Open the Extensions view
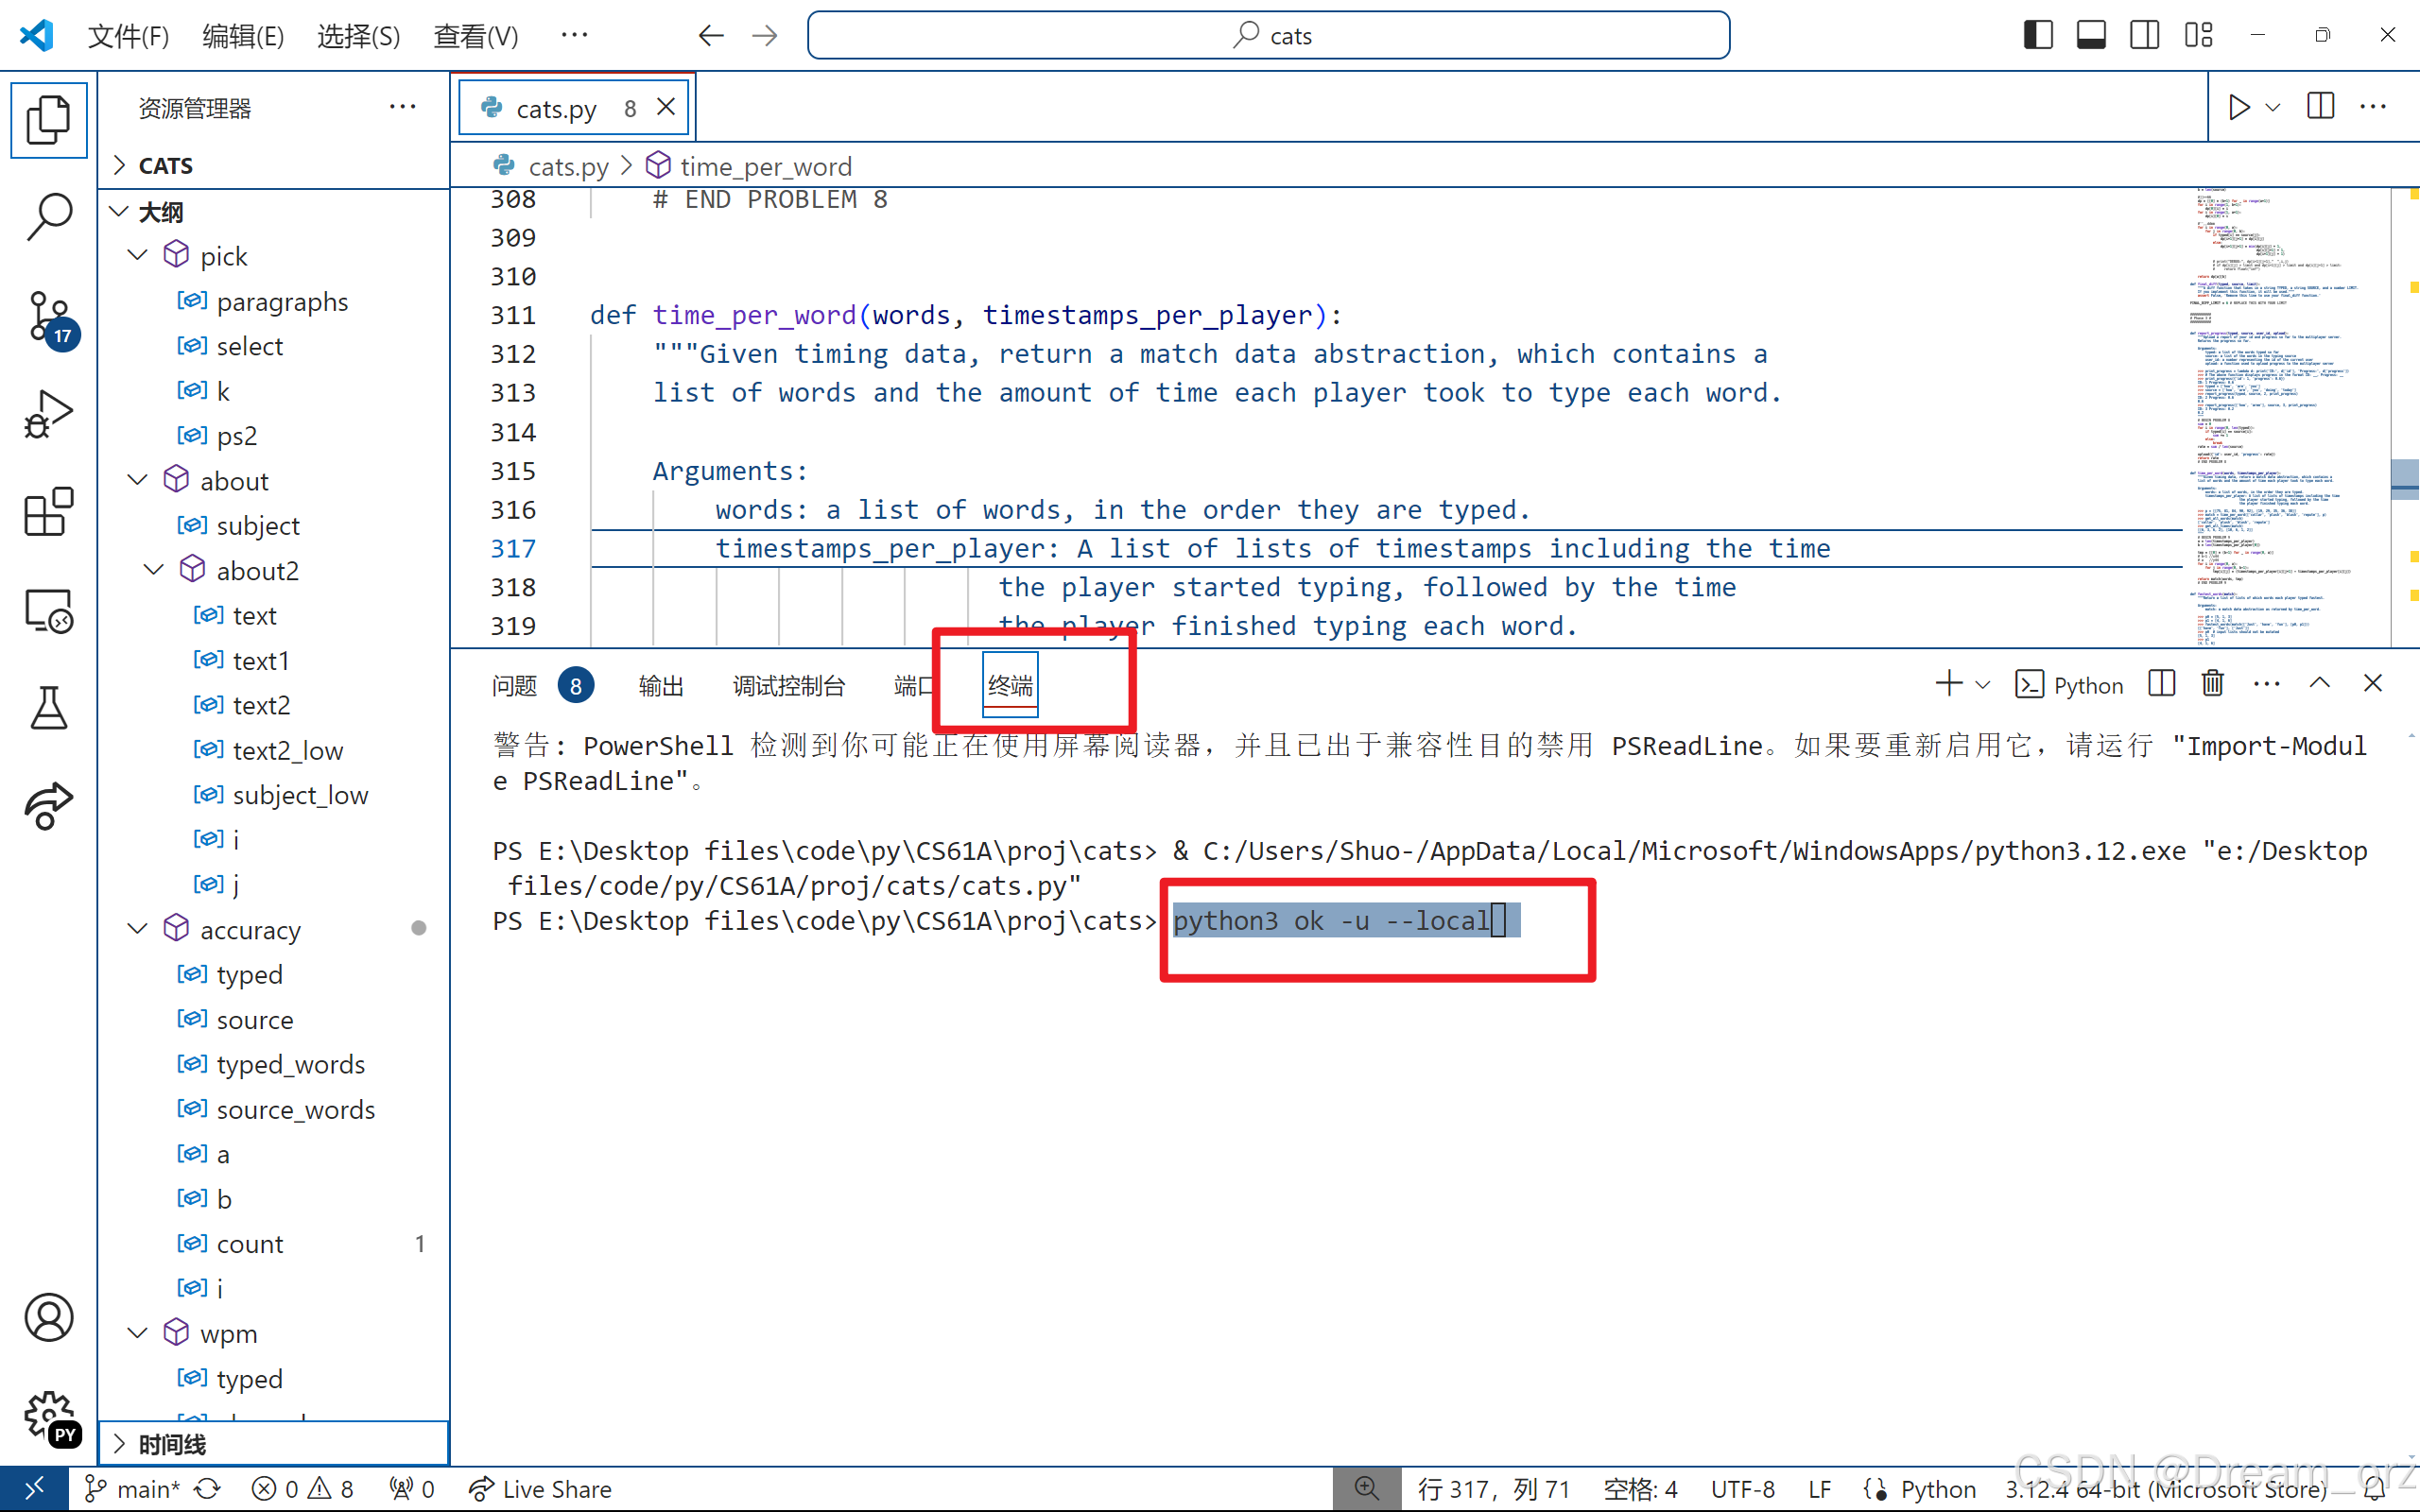 (x=48, y=512)
